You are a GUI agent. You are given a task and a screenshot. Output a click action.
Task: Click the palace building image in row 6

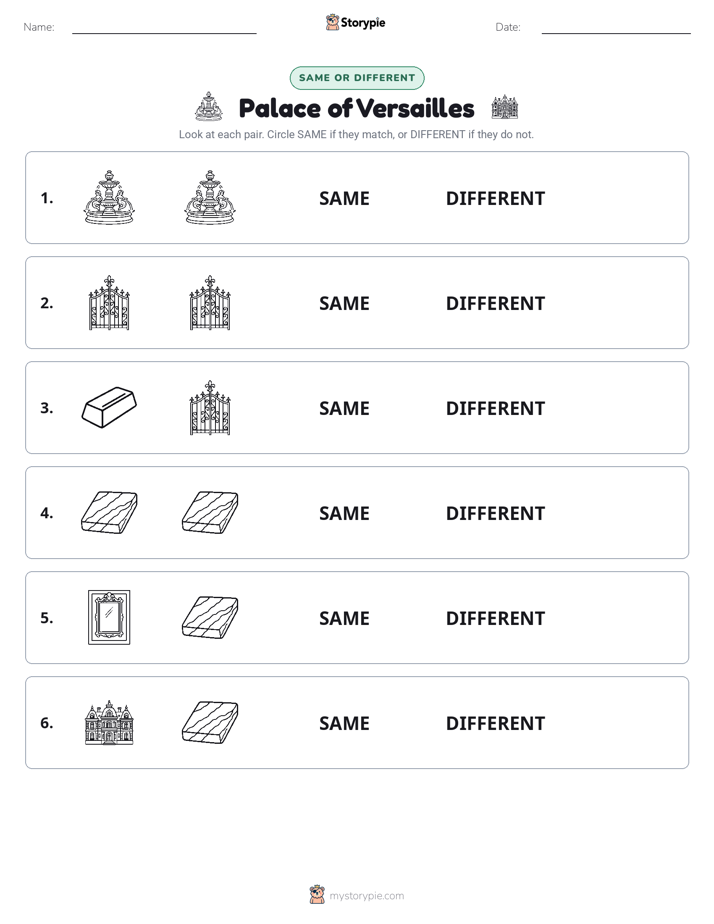(109, 722)
